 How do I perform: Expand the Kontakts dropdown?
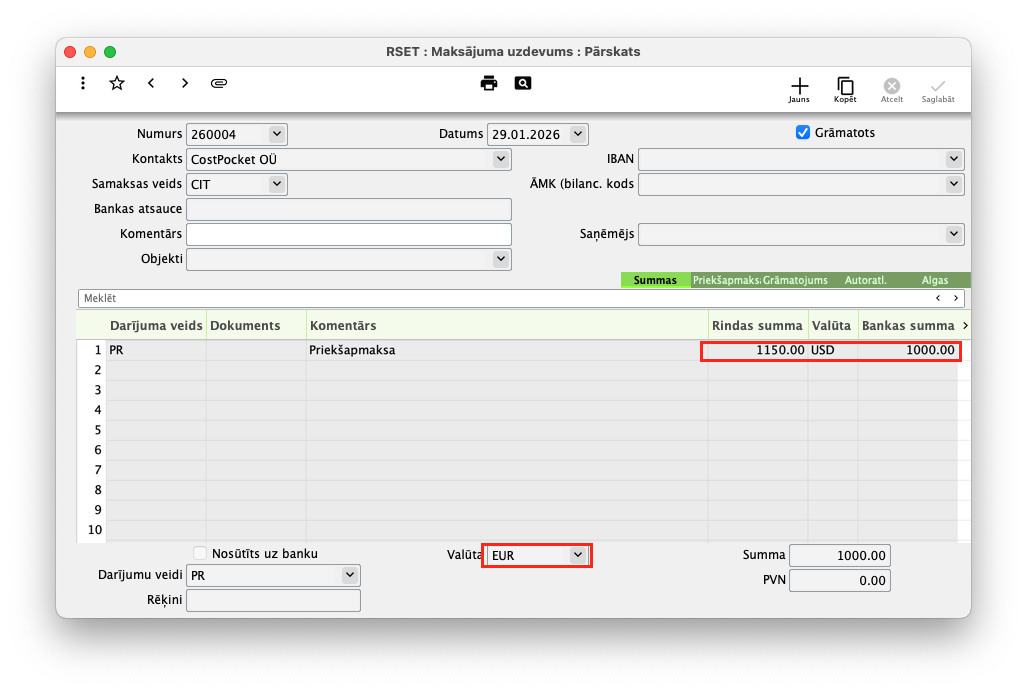pyautogui.click(x=500, y=159)
